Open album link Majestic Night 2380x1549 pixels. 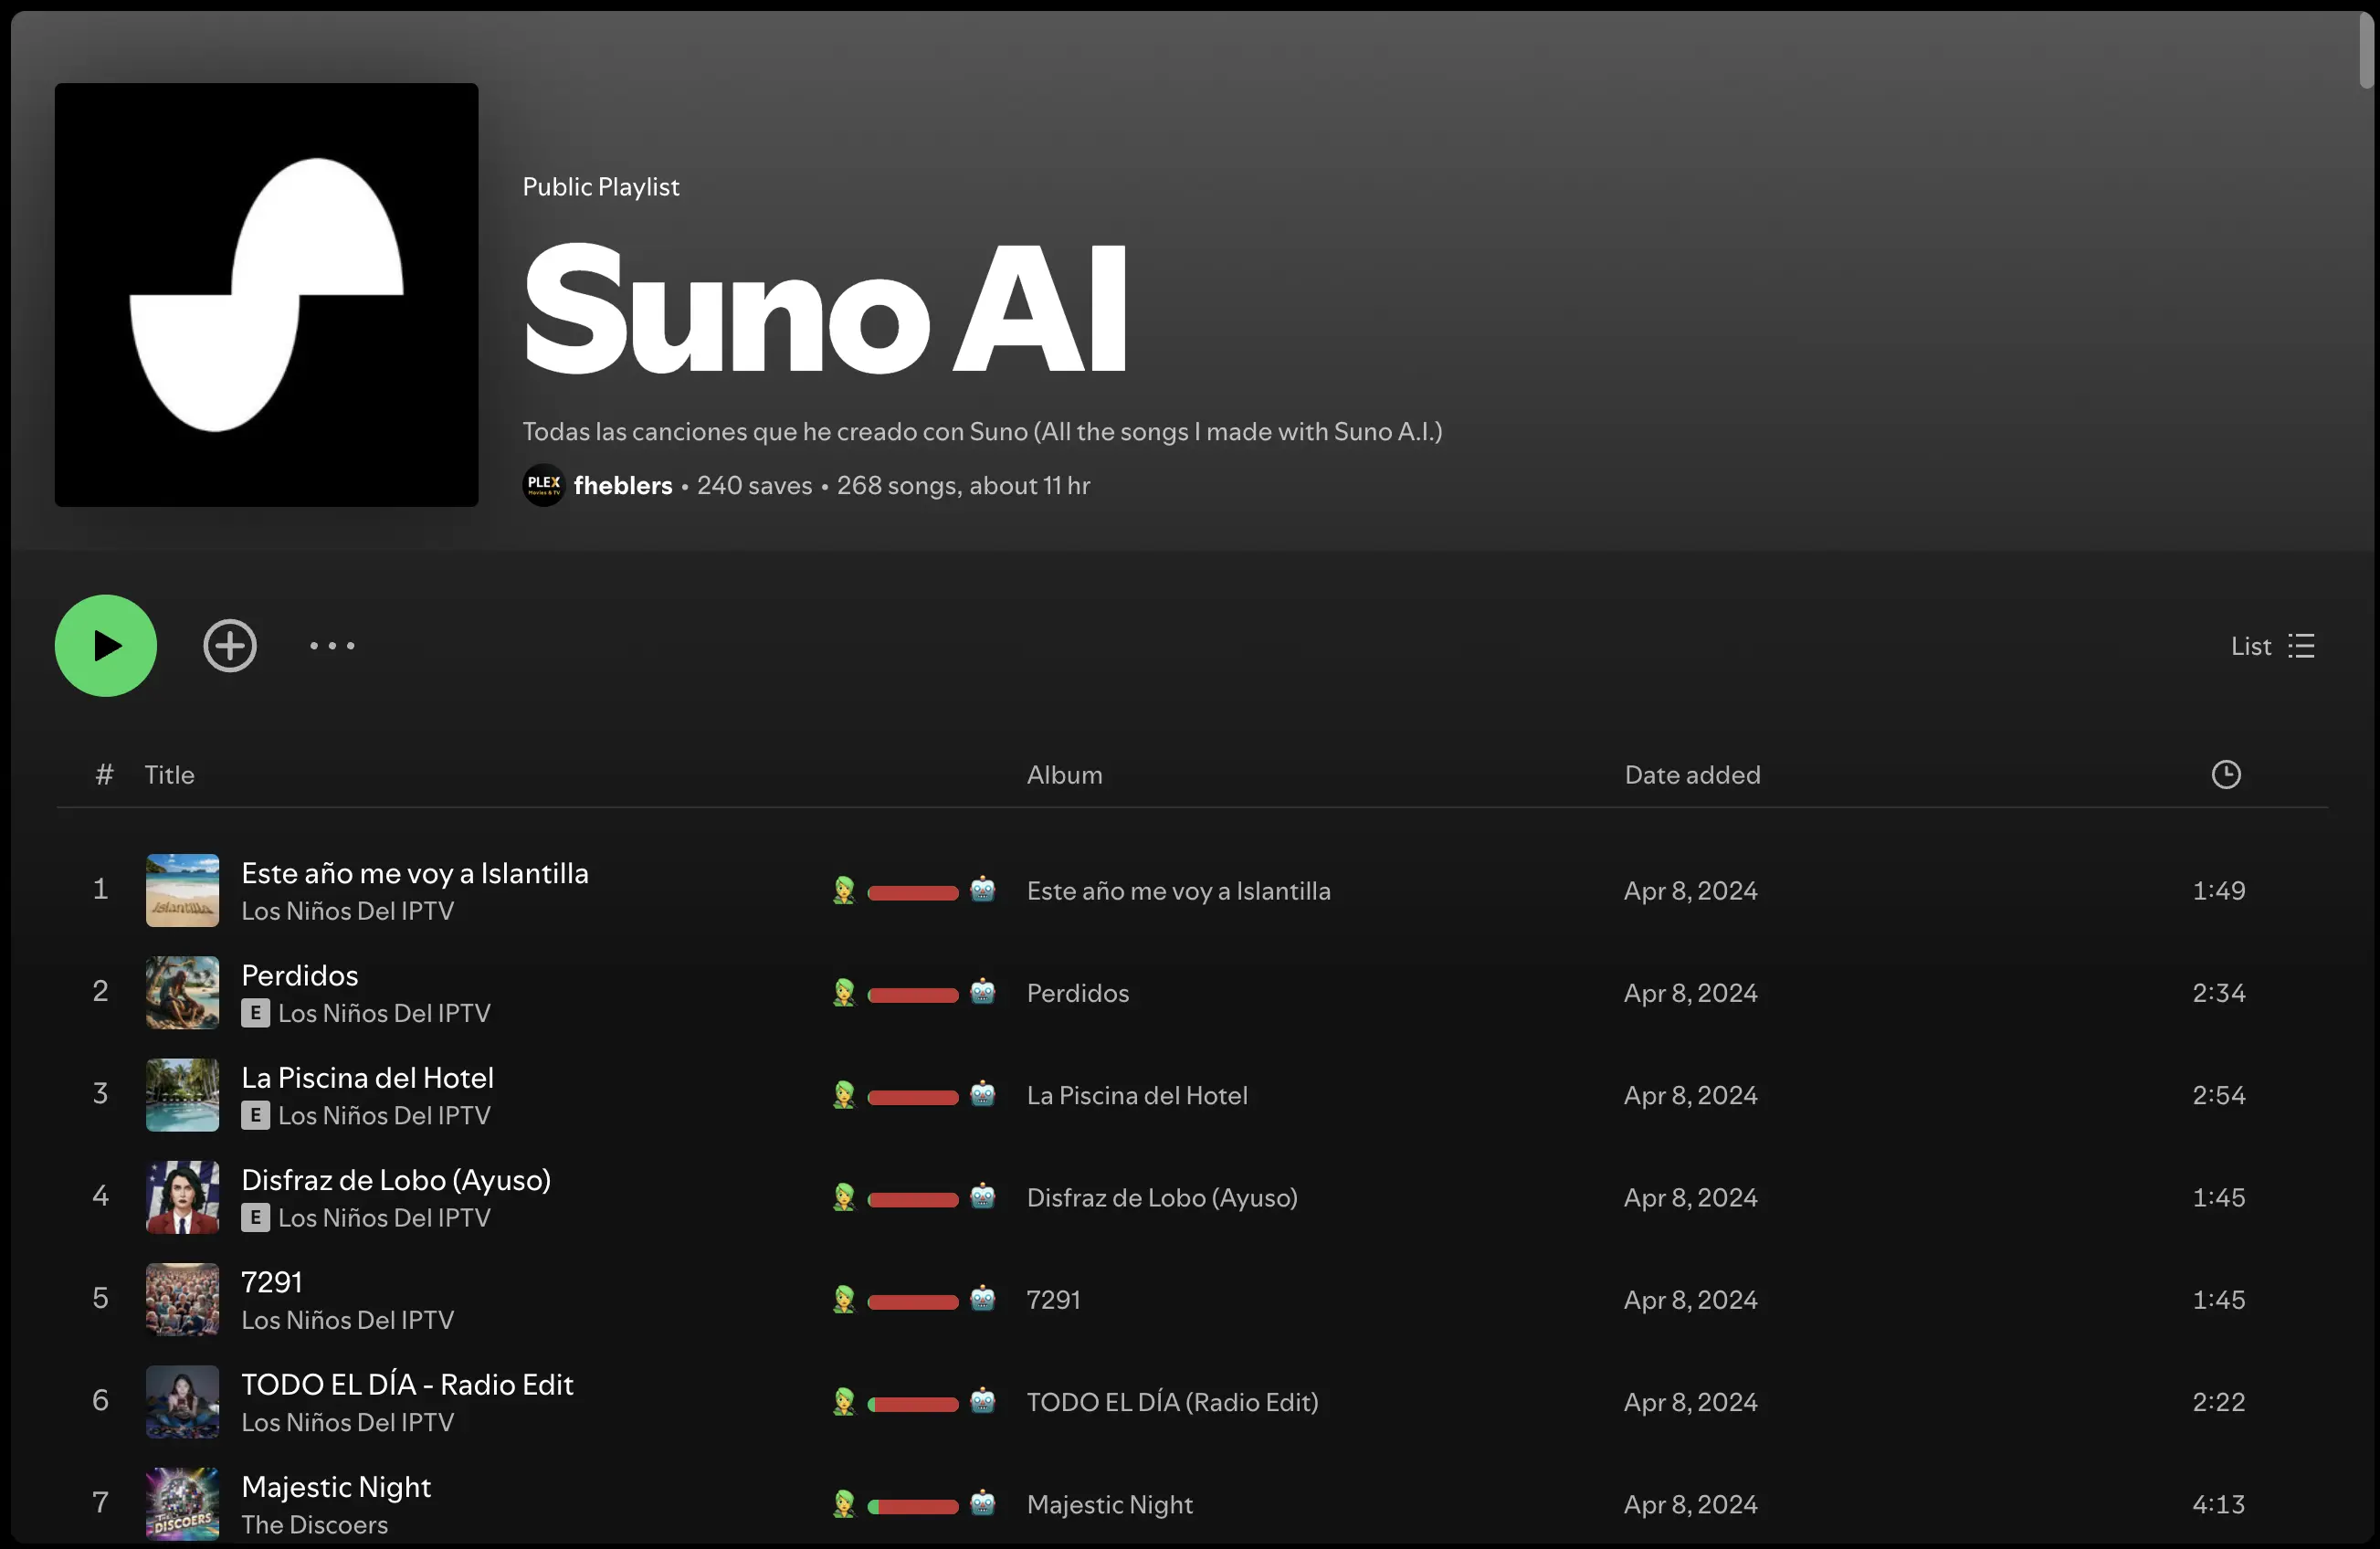tap(1109, 1505)
